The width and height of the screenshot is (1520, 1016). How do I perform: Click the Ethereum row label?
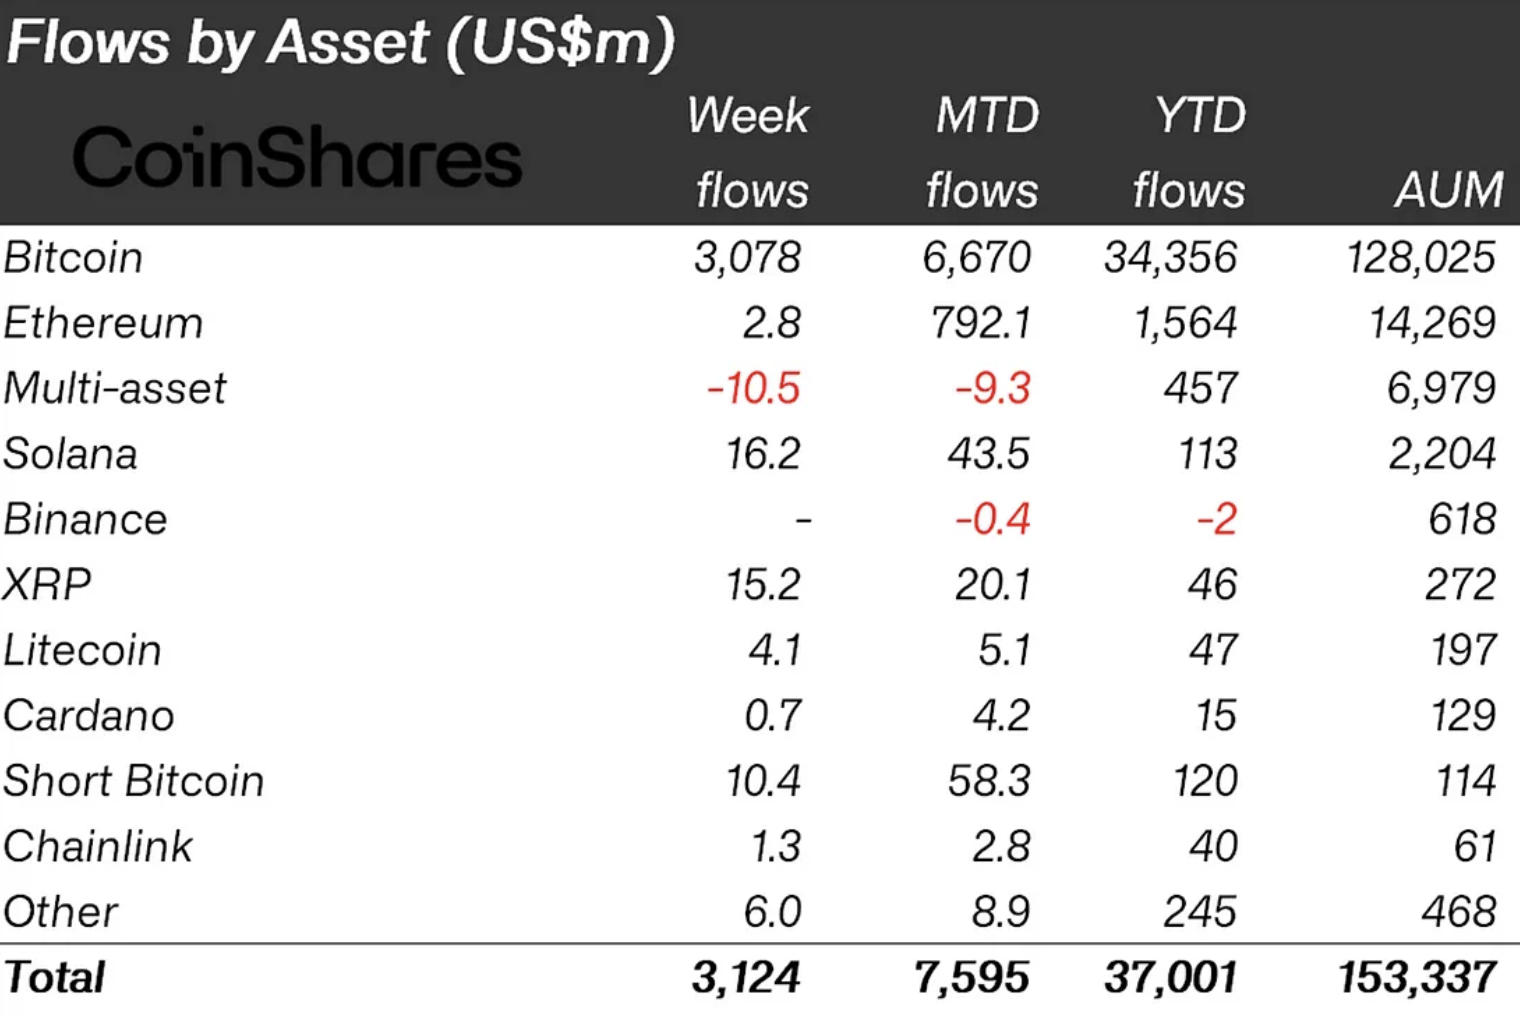click(103, 323)
